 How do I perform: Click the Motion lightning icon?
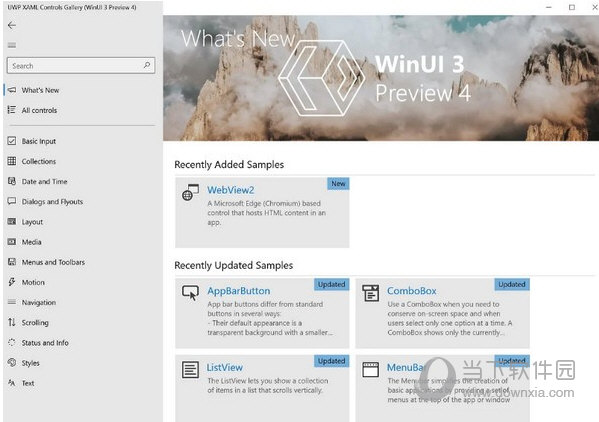[12, 282]
